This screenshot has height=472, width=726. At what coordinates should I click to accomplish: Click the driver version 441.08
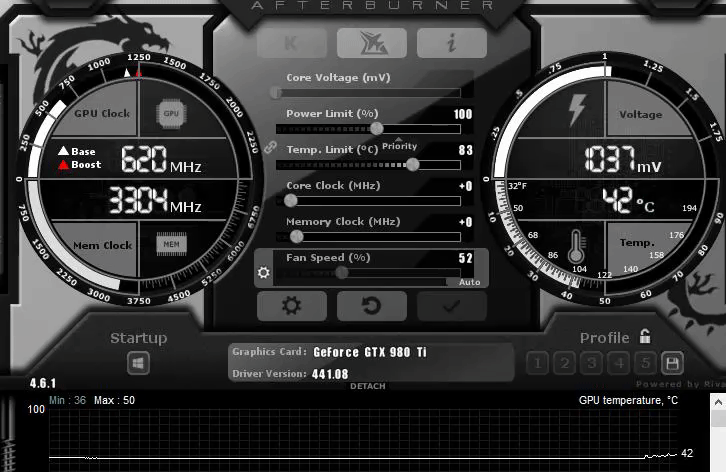click(330, 374)
